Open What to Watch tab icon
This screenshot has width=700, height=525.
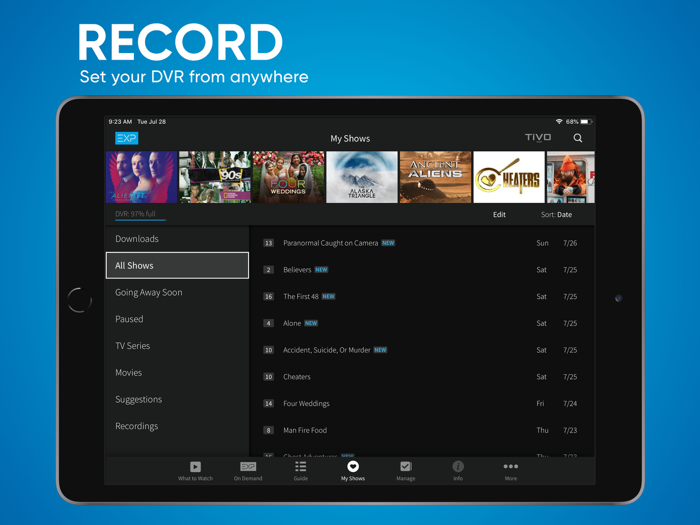195,467
